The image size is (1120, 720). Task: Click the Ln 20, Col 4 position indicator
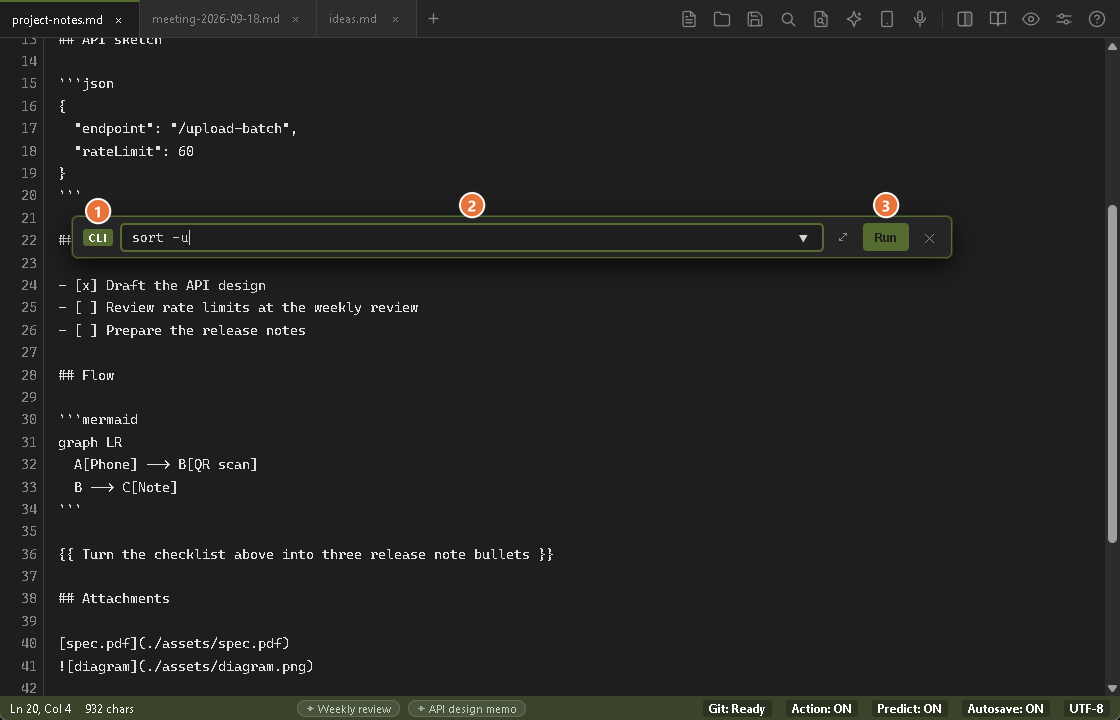pyautogui.click(x=41, y=709)
